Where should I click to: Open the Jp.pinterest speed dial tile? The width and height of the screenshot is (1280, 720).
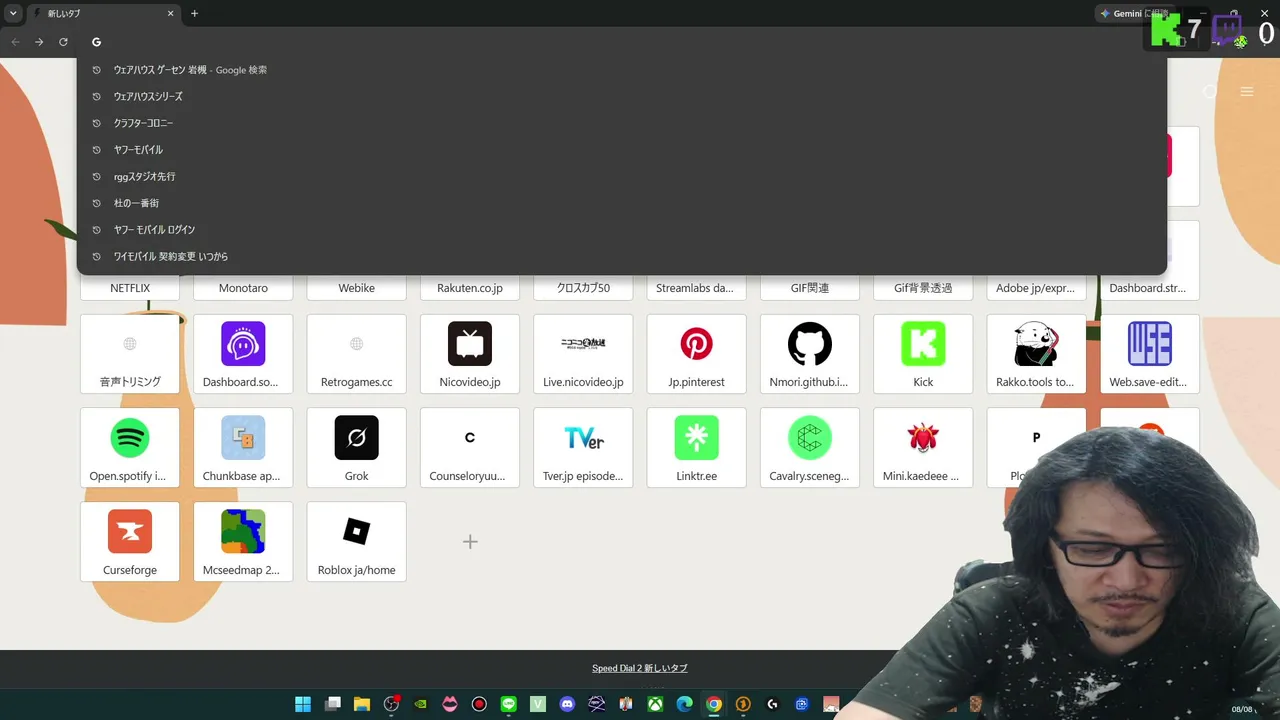pyautogui.click(x=697, y=354)
